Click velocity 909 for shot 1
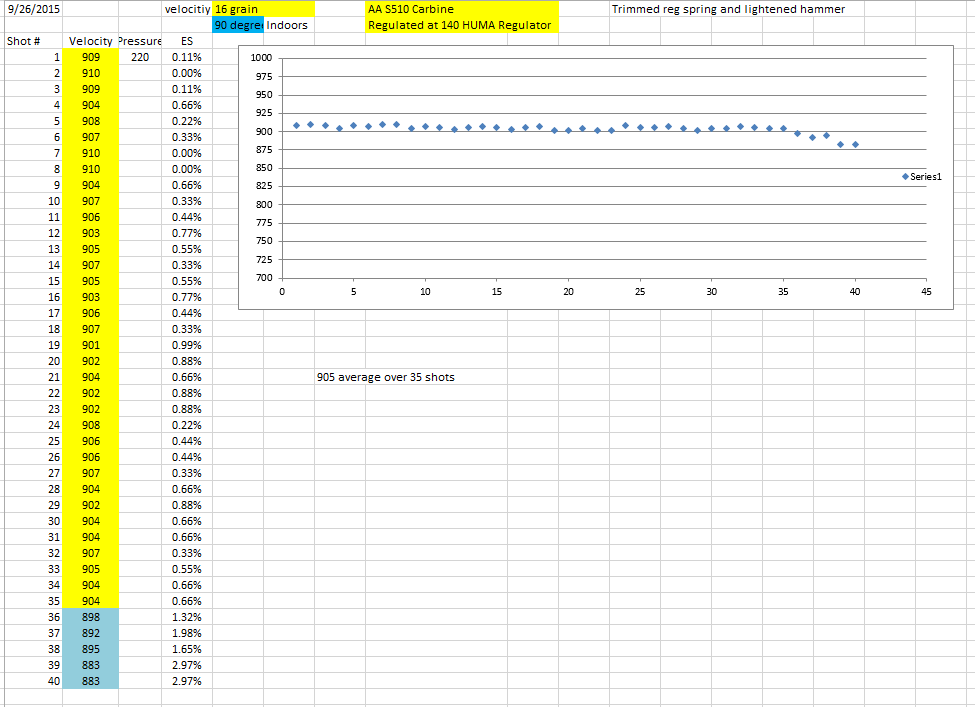The height and width of the screenshot is (707, 975). coord(91,57)
